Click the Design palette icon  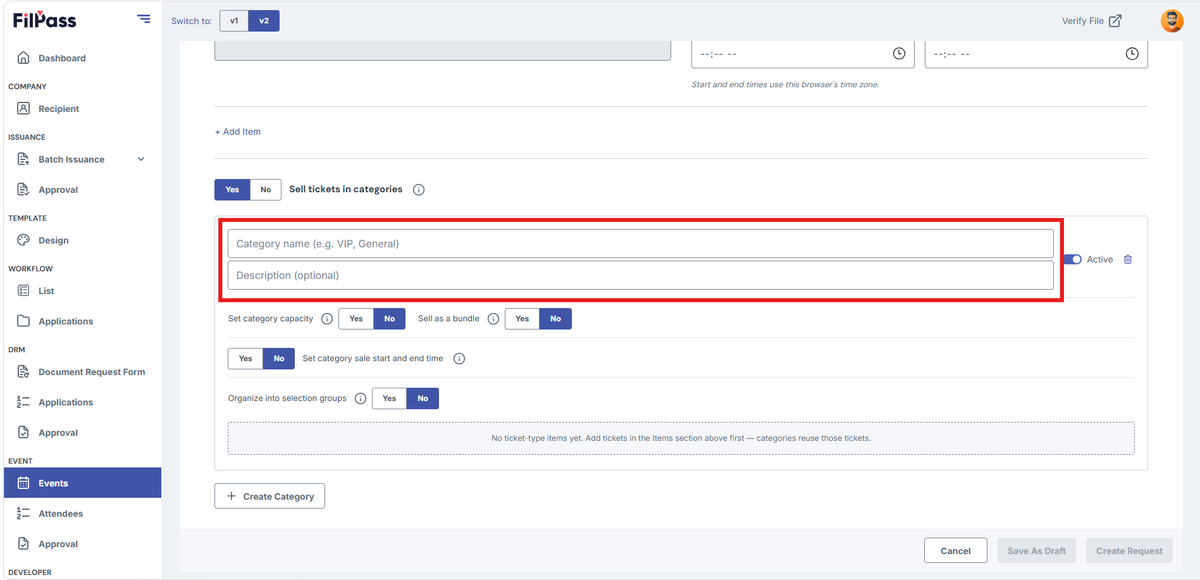point(24,240)
